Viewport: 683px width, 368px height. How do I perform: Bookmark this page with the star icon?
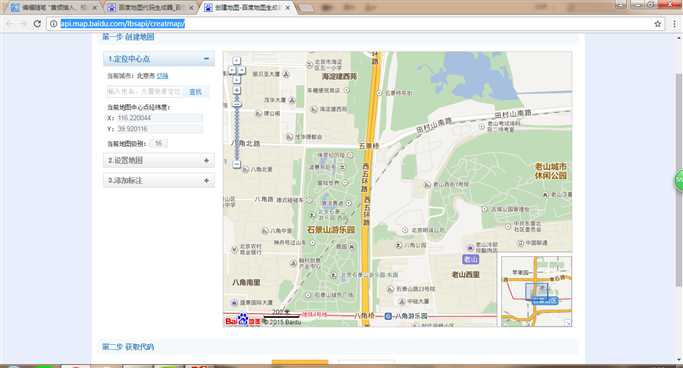tap(658, 24)
